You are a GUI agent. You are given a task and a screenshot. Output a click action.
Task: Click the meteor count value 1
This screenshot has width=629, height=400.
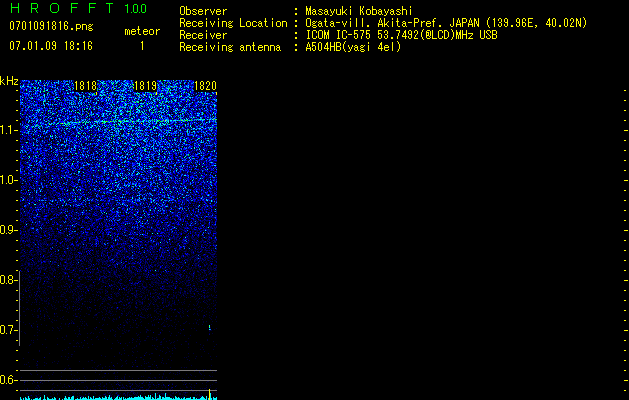[142, 46]
